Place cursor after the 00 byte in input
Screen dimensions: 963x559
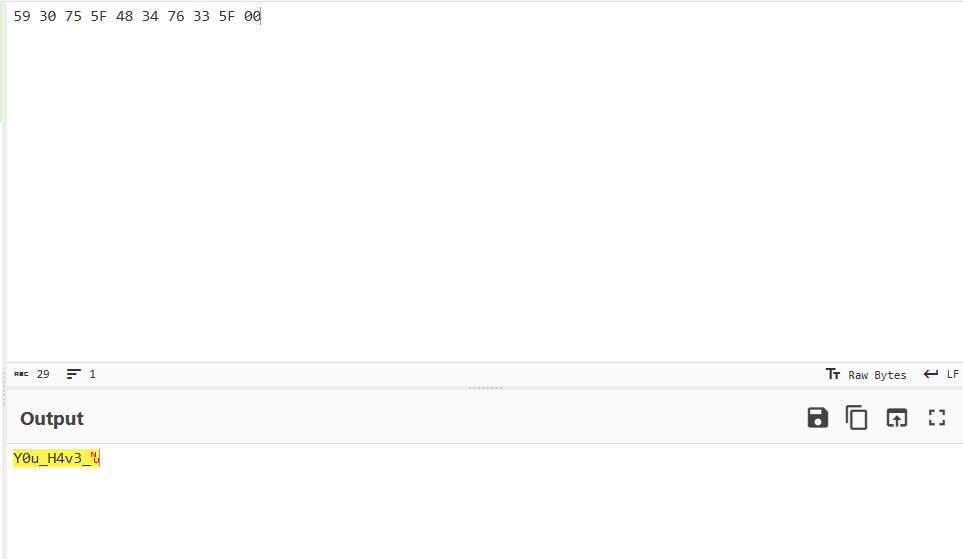pyautogui.click(x=261, y=17)
